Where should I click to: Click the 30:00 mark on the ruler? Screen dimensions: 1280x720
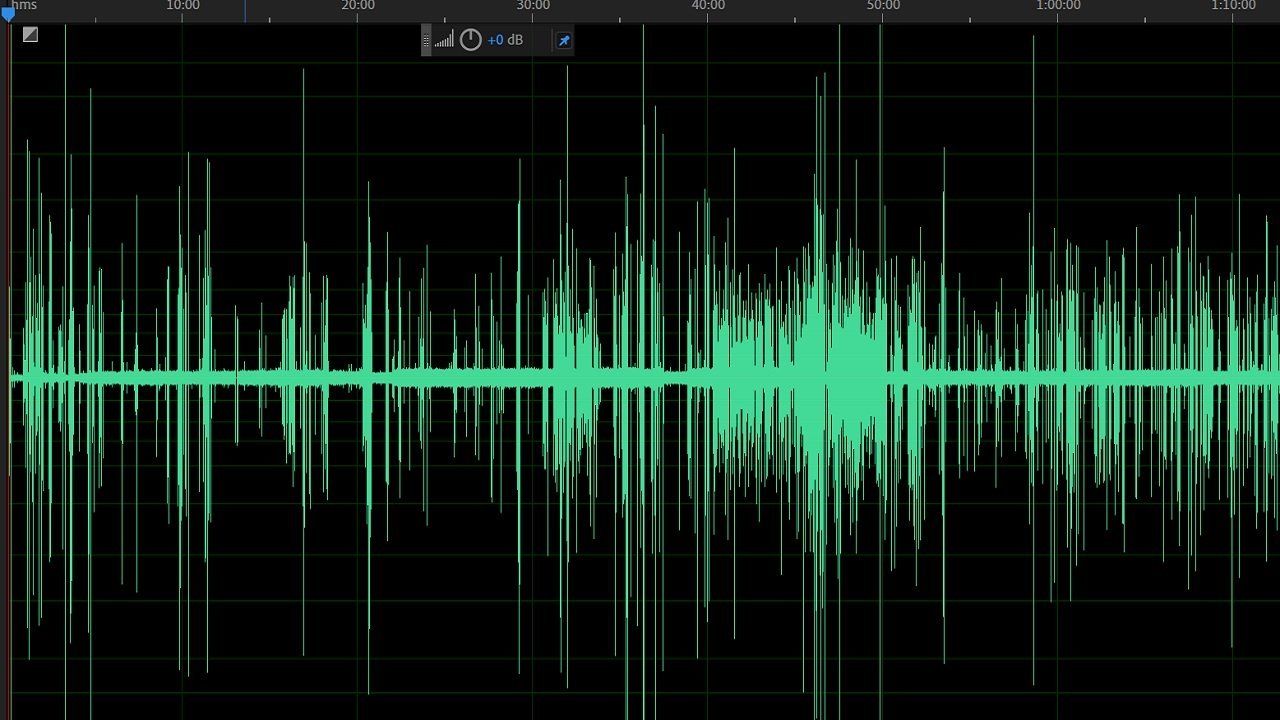pyautogui.click(x=533, y=6)
